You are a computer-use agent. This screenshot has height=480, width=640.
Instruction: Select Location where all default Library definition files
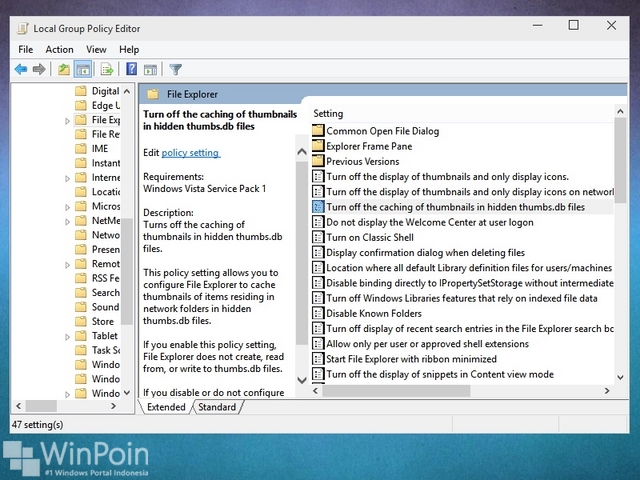pyautogui.click(x=462, y=268)
